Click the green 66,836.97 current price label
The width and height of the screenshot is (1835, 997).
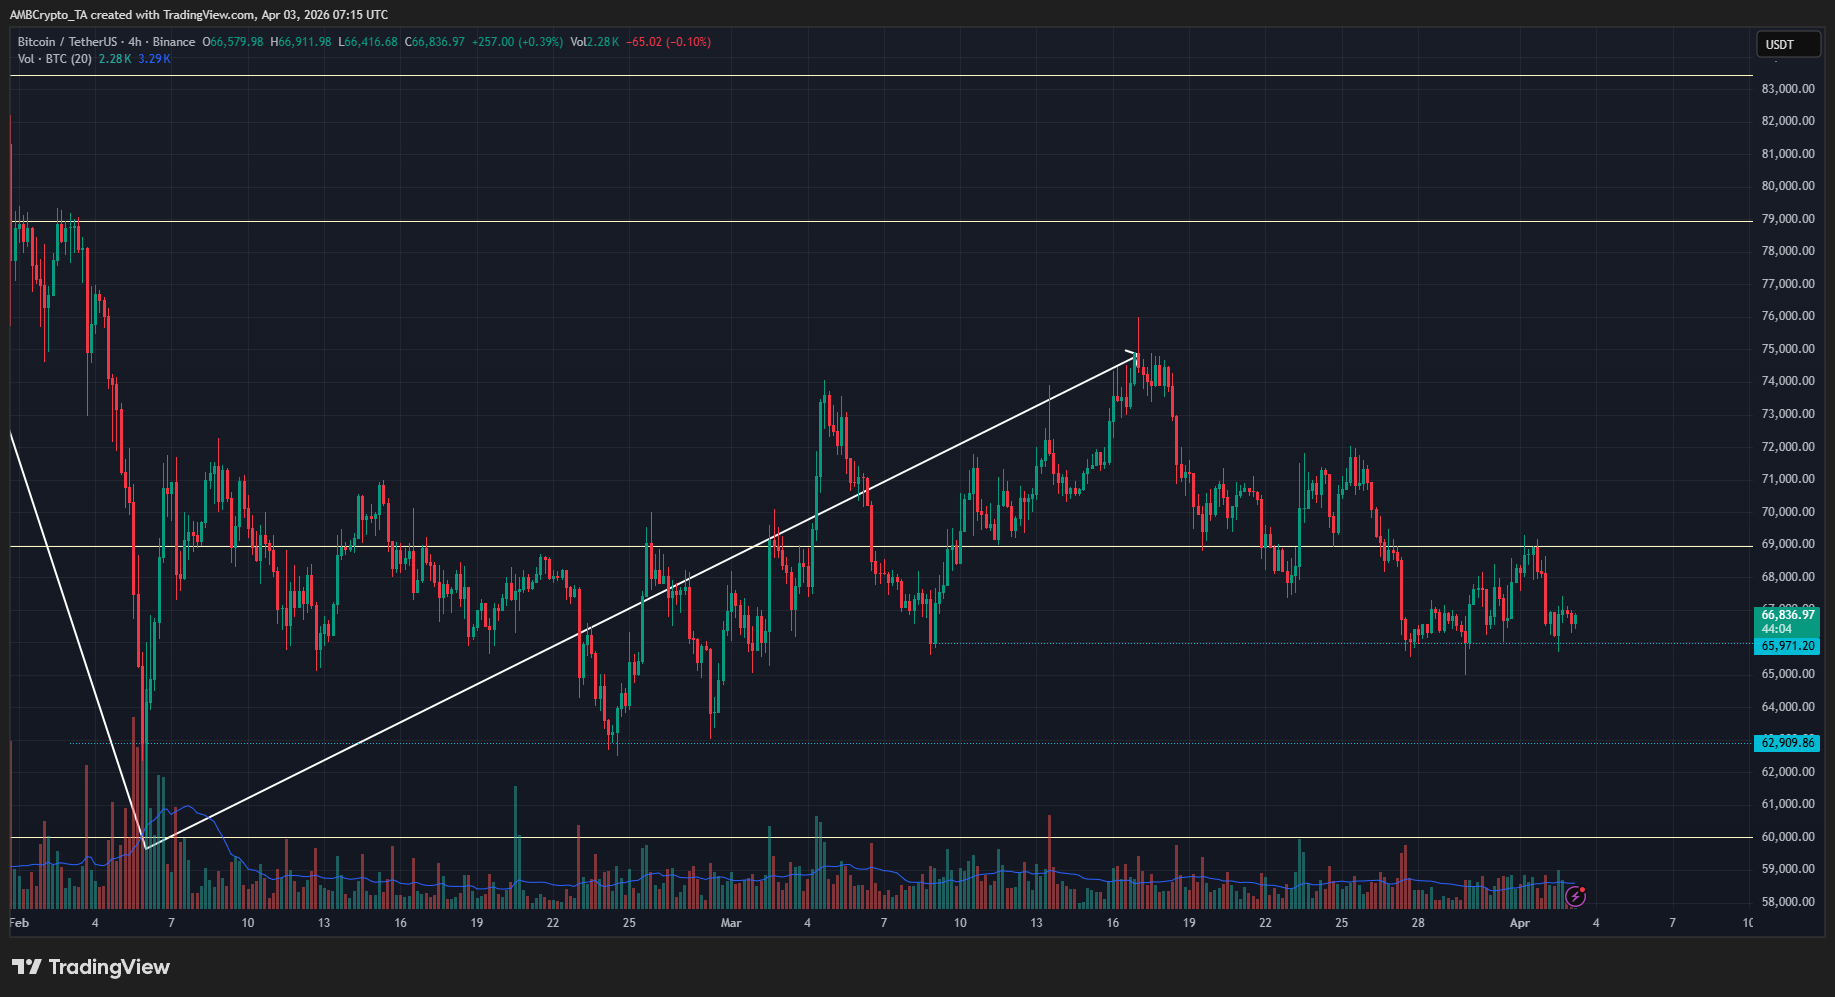tap(1788, 615)
